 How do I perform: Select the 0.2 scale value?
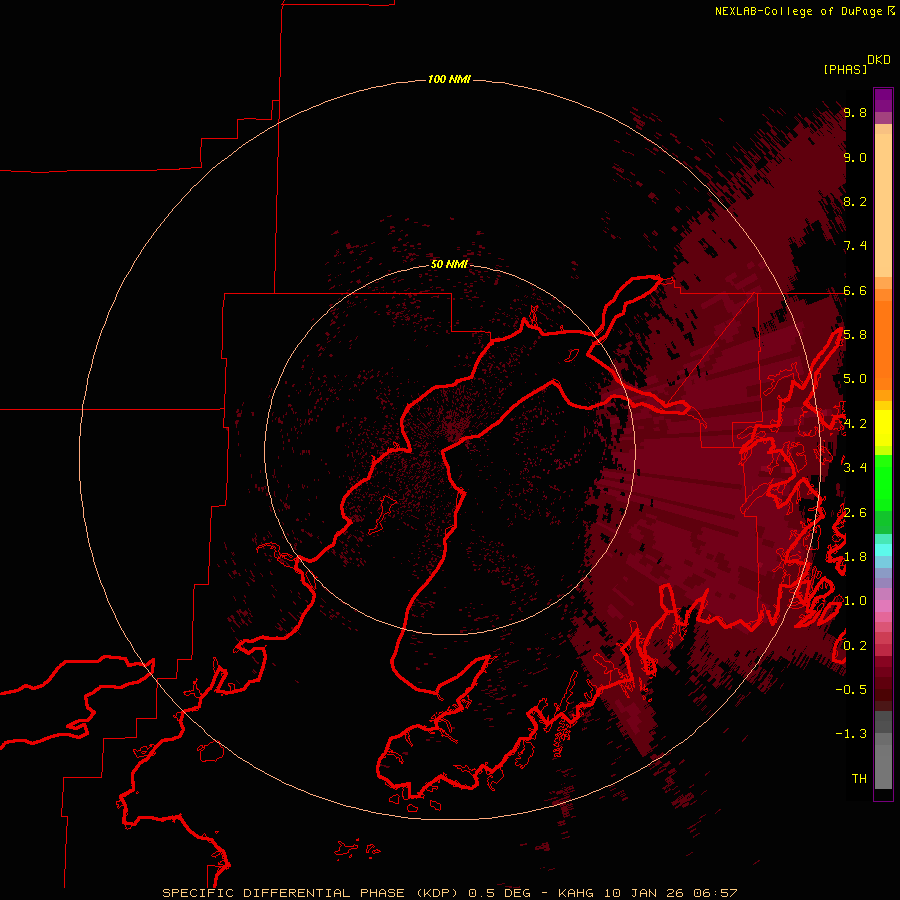(x=855, y=646)
